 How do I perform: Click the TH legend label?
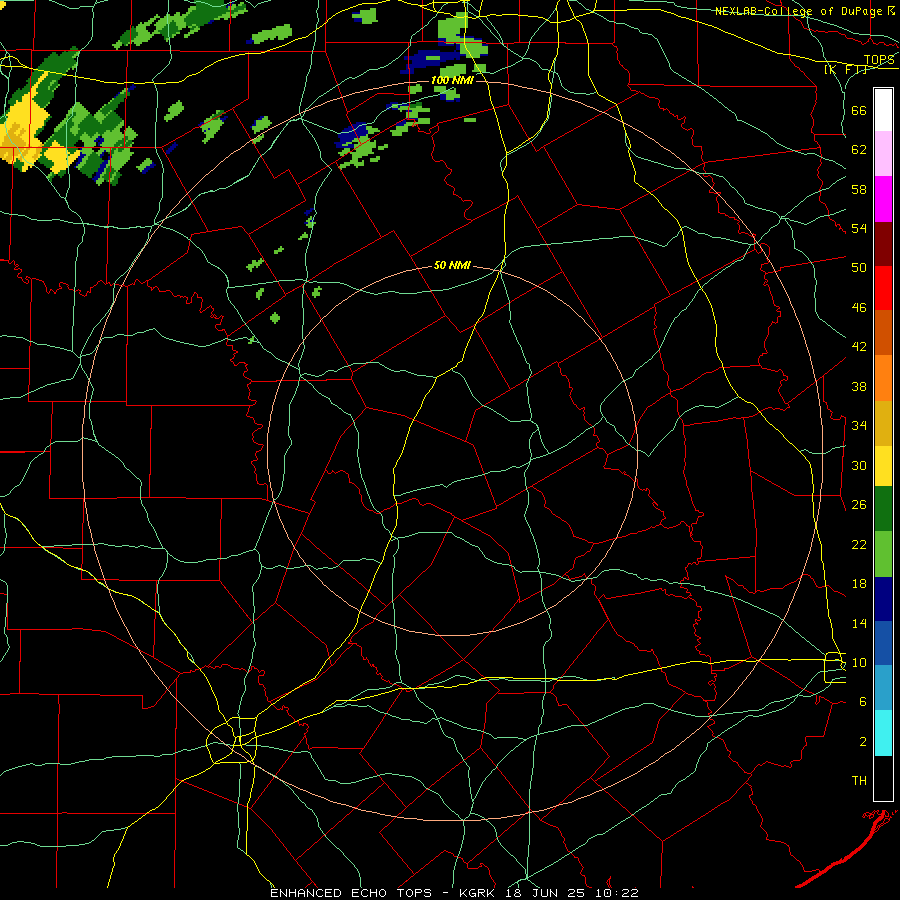coord(859,781)
